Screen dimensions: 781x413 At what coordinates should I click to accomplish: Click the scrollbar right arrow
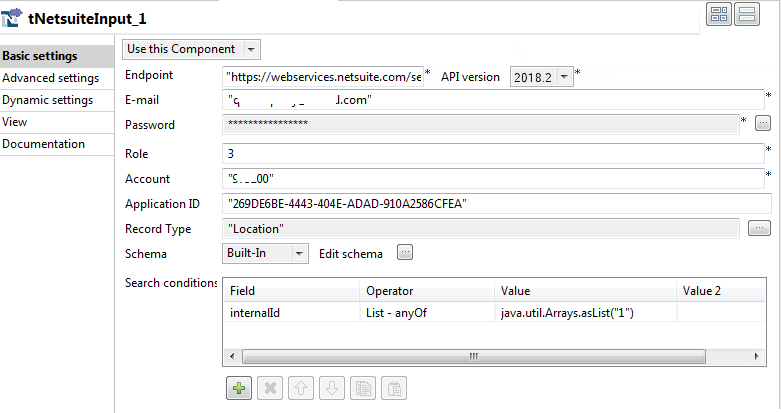757,356
